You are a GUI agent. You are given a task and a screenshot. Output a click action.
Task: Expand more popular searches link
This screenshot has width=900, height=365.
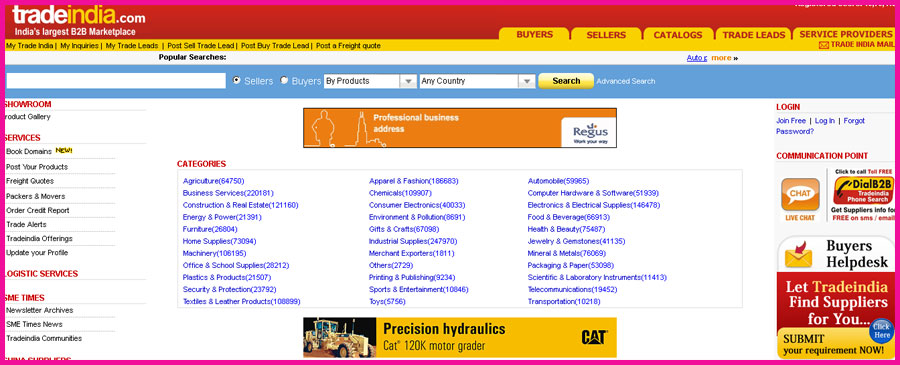point(721,58)
